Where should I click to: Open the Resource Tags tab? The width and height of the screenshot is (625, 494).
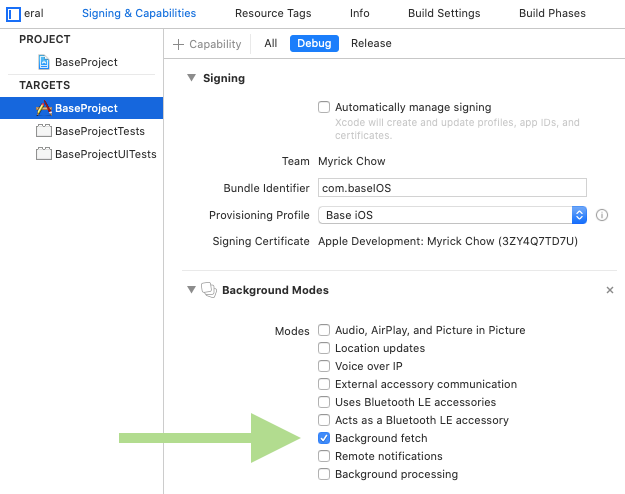tap(273, 13)
